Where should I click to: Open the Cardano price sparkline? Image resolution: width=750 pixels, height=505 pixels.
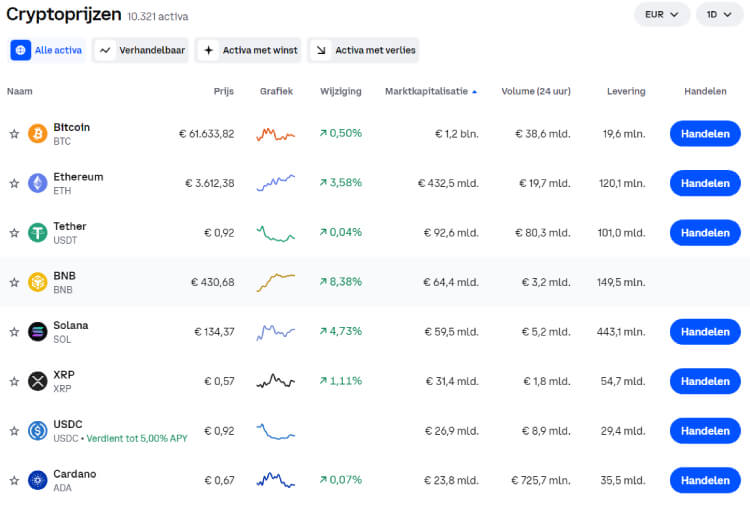pyautogui.click(x=276, y=480)
